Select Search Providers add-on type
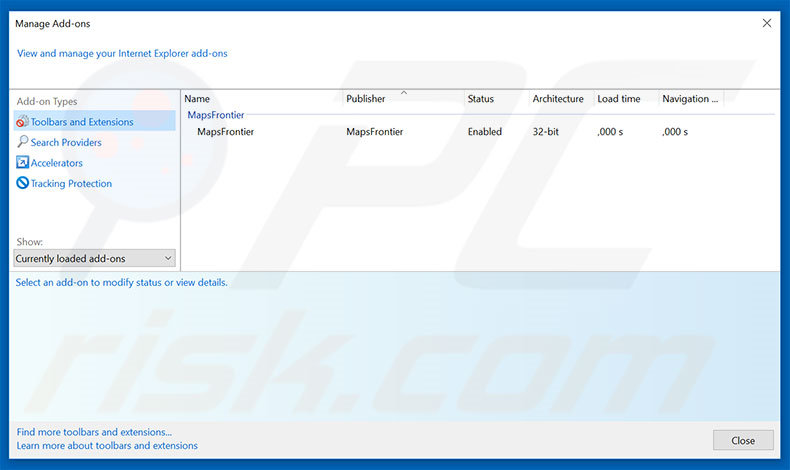 (66, 143)
